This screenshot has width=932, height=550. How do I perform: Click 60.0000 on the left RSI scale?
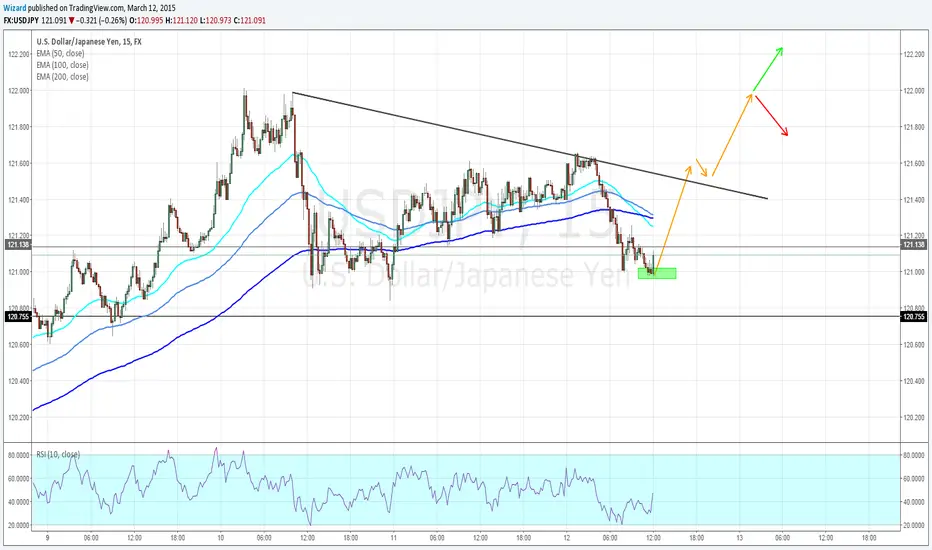pyautogui.click(x=18, y=478)
